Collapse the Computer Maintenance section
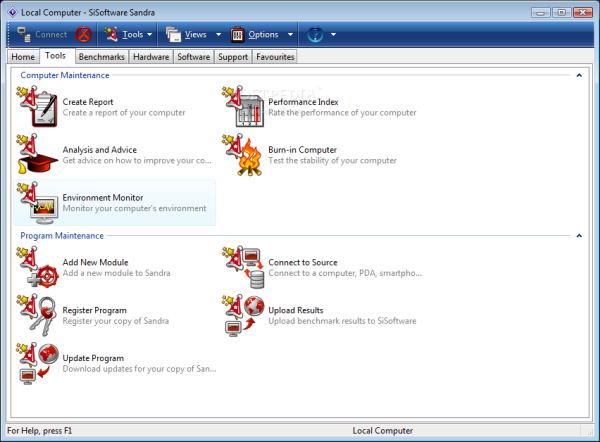The width and height of the screenshot is (600, 442). (x=579, y=75)
